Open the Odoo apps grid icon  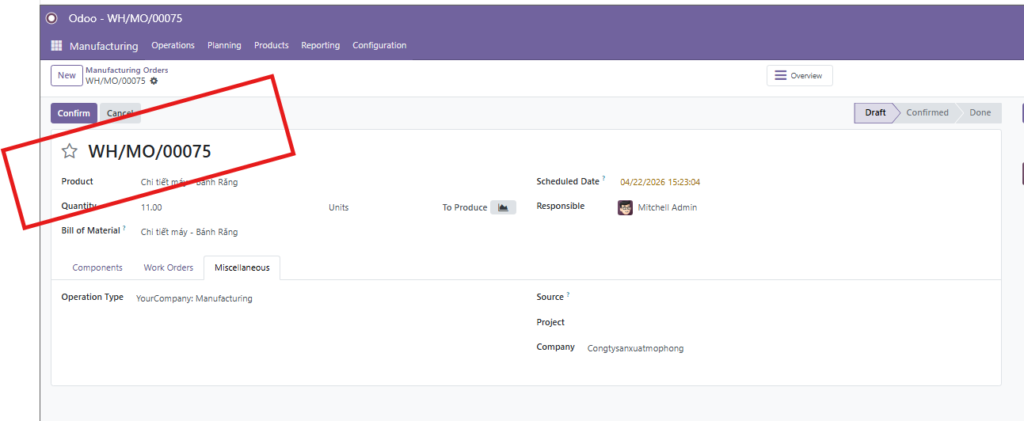pyautogui.click(x=56, y=46)
